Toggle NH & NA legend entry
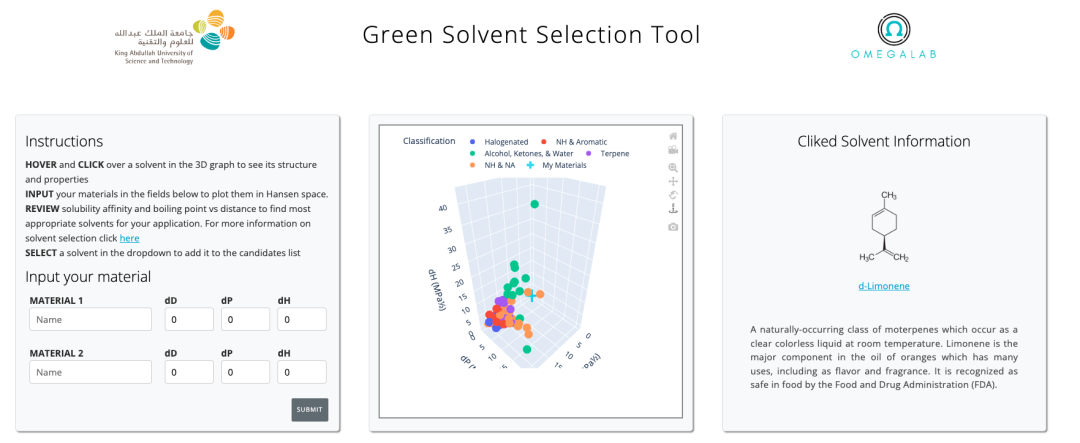Viewport: 1080px width, 443px height. [494, 165]
